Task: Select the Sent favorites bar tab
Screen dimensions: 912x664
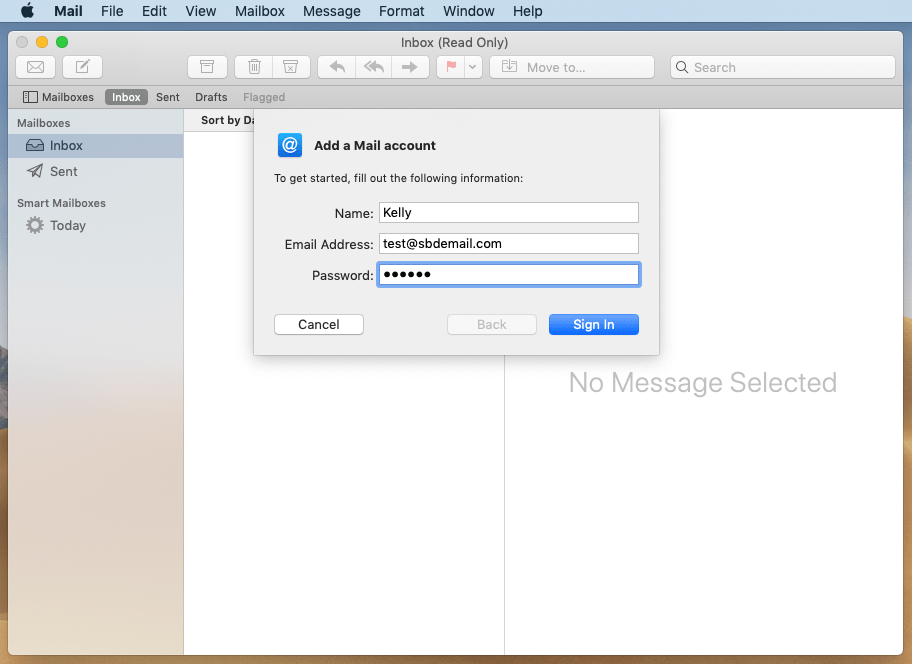Action: coord(168,97)
